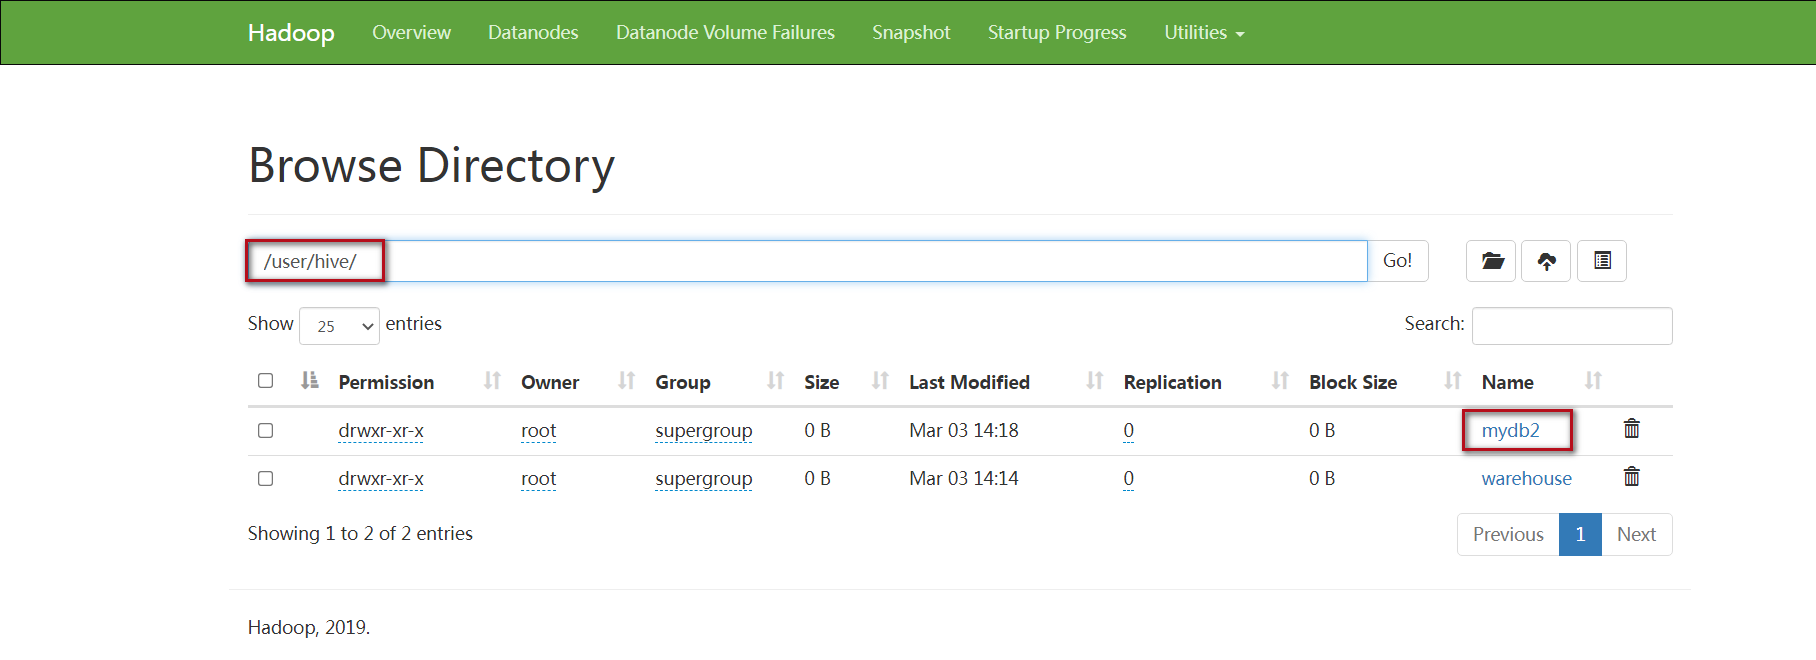This screenshot has width=1816, height=660.
Task: Delete the mydb2 directory with the trash icon
Action: (1632, 429)
